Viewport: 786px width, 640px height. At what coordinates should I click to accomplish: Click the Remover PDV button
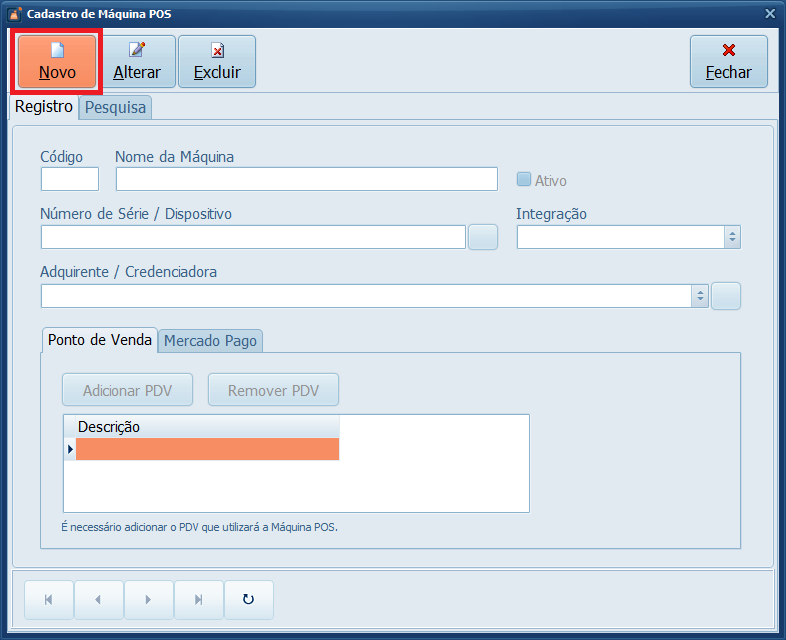[273, 390]
